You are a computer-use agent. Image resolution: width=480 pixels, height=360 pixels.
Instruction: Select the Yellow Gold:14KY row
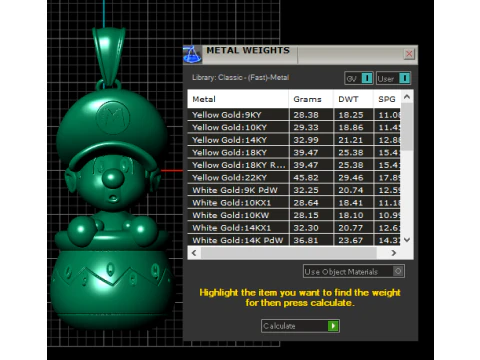tap(294, 140)
